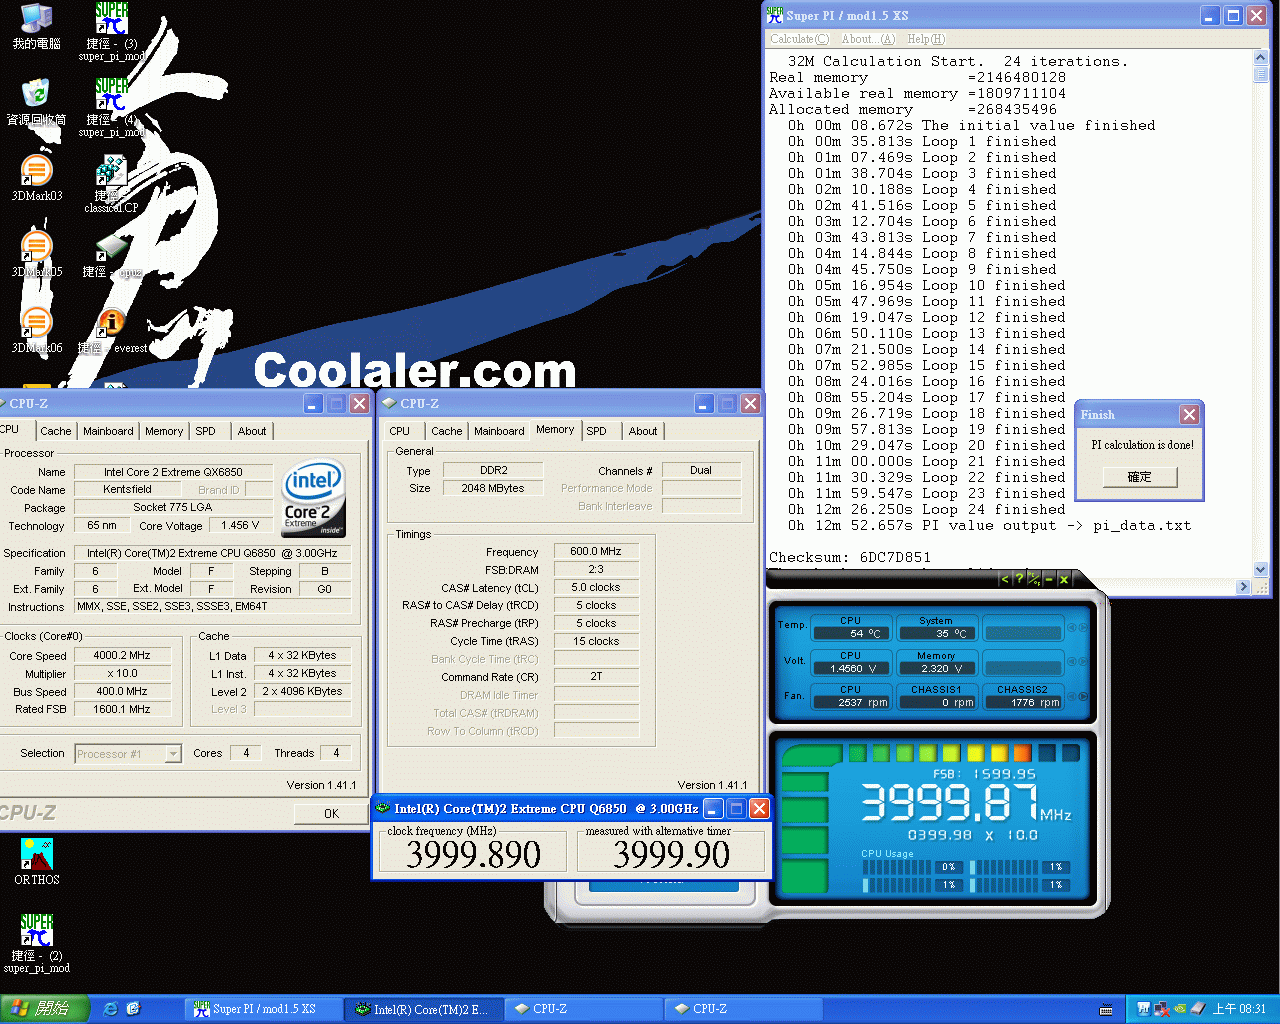Click the FSB:DRAM 2:3 value
This screenshot has width=1280, height=1024.
[x=596, y=570]
